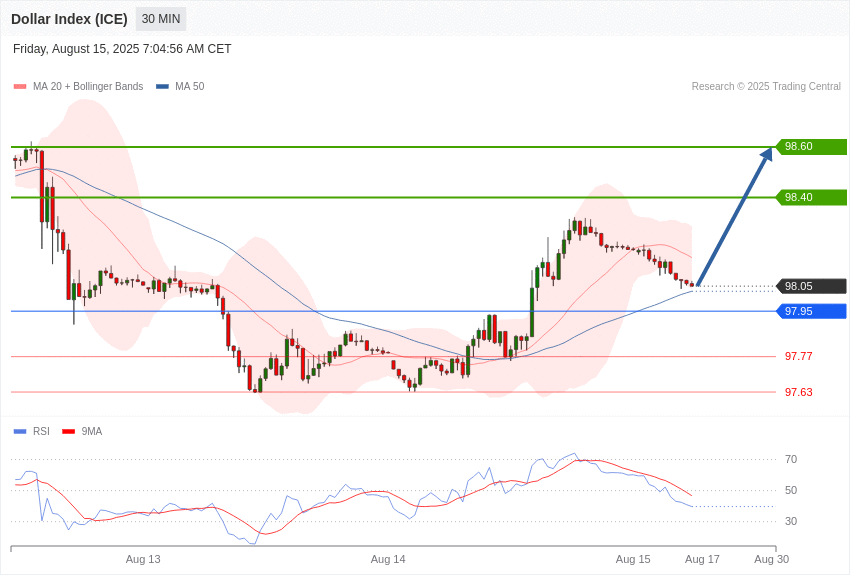Click the 98.05 current price tag
Image resolution: width=850 pixels, height=576 pixels.
812,286
